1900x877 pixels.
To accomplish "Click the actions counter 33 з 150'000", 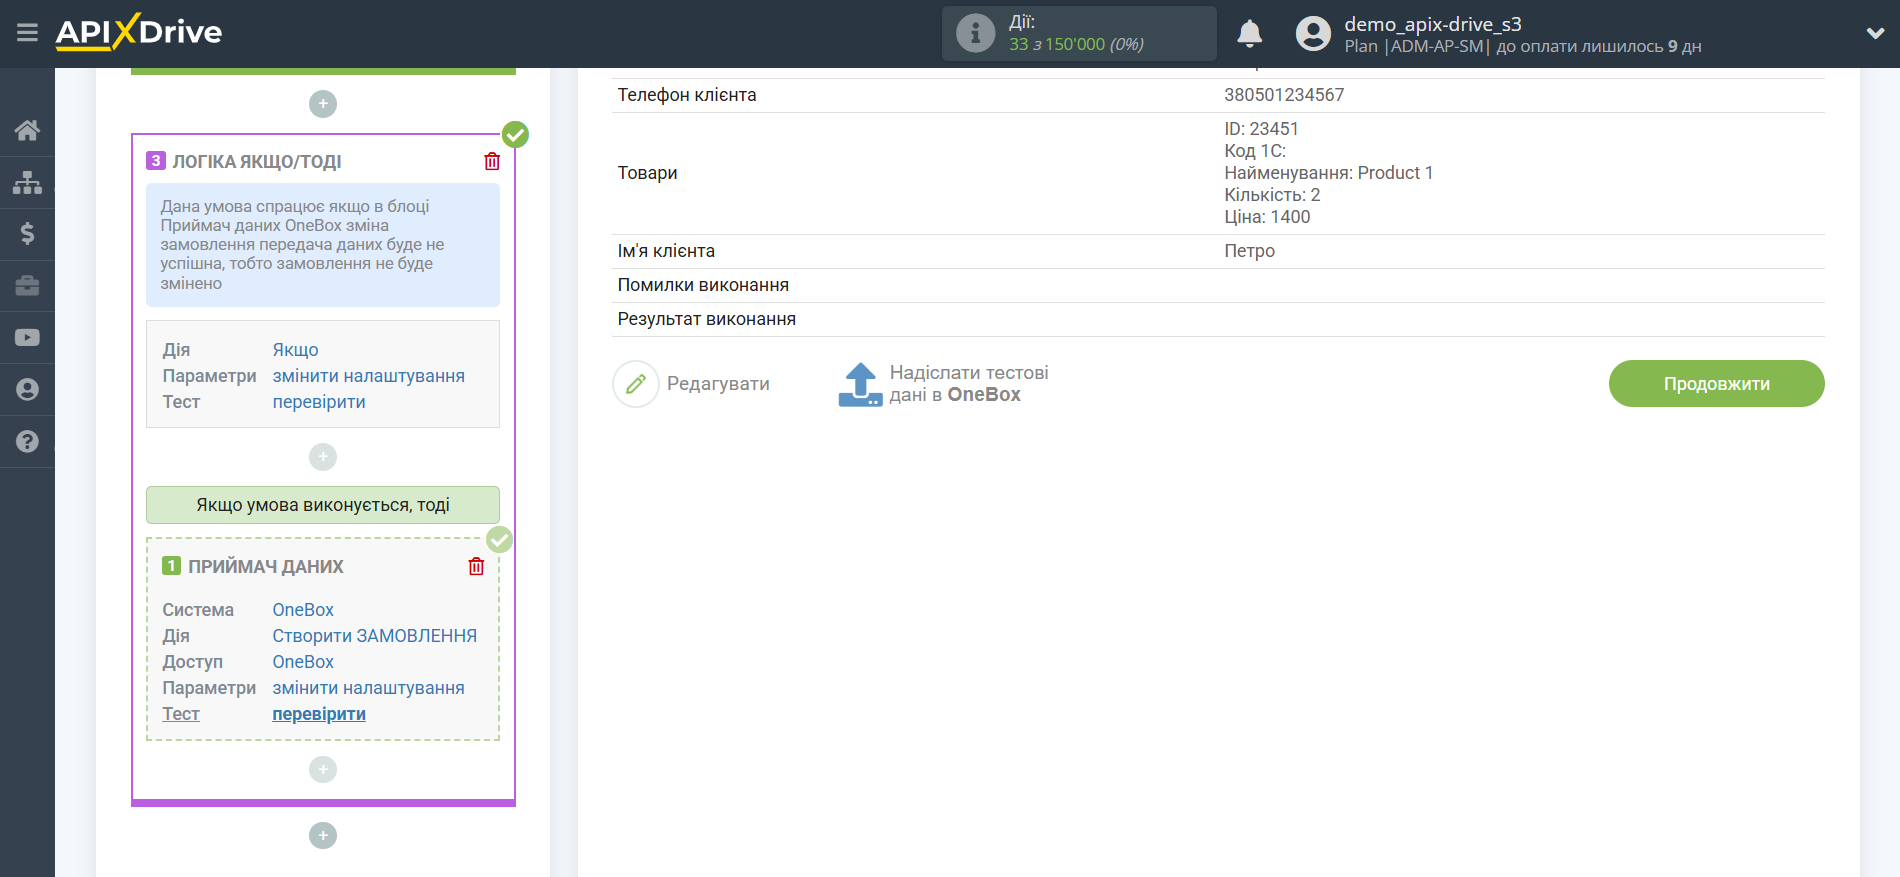I will click(1076, 44).
